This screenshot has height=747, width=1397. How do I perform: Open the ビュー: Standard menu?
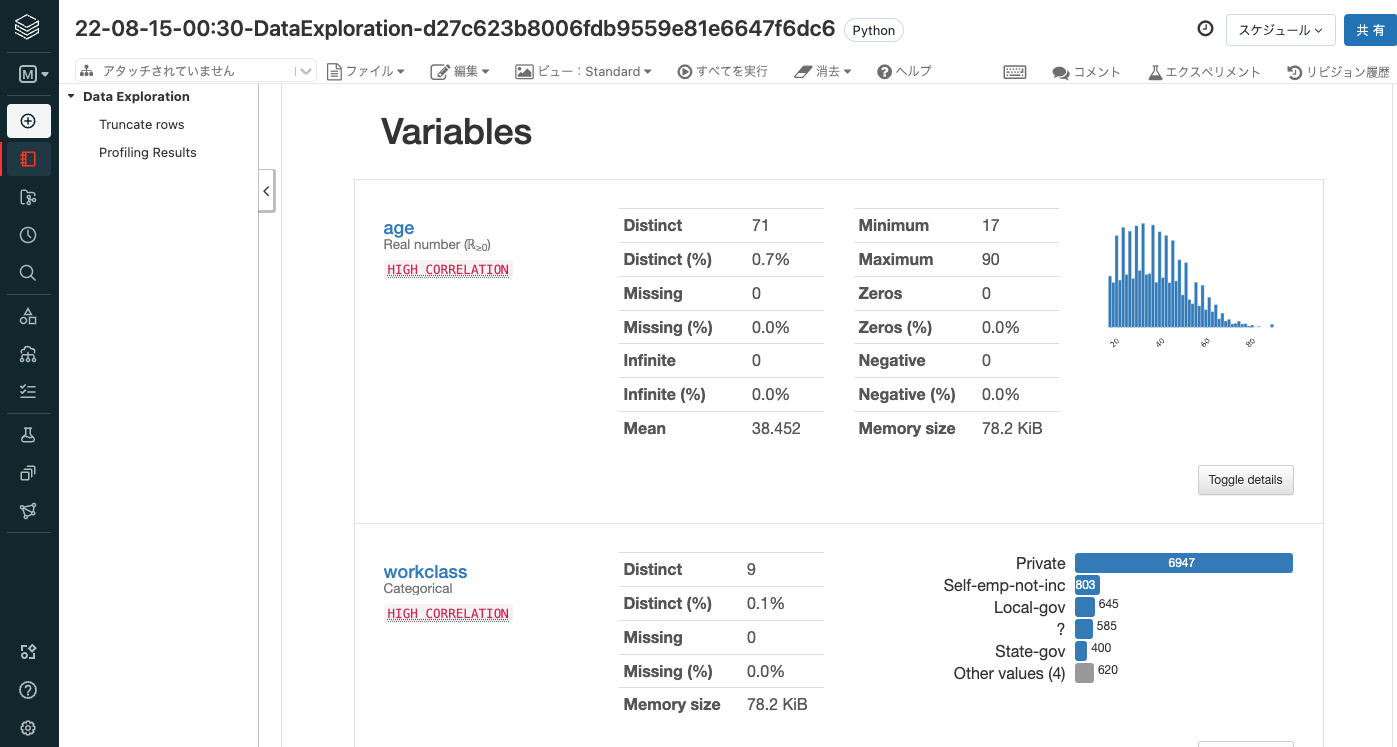583,72
